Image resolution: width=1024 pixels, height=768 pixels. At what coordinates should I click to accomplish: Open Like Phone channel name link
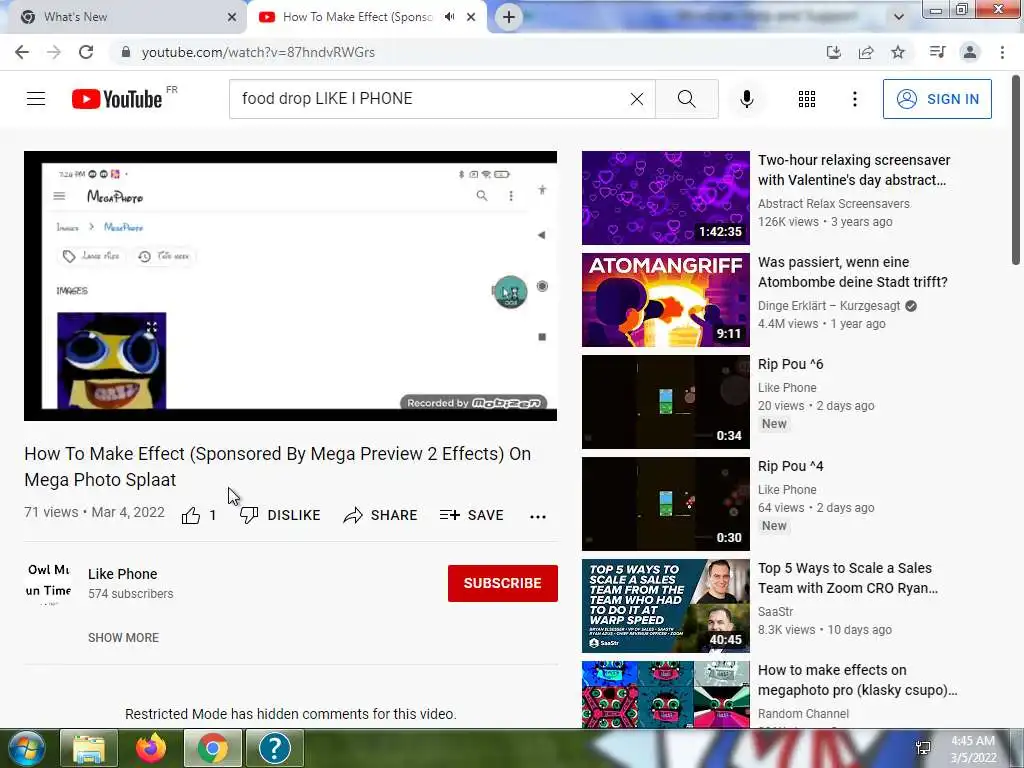[x=123, y=574]
